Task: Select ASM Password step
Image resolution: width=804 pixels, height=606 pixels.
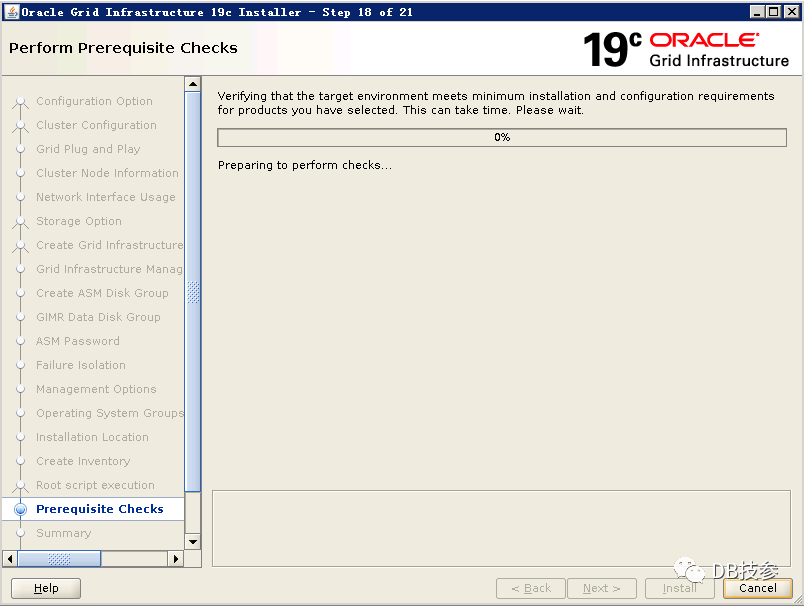Action: pyautogui.click(x=78, y=341)
